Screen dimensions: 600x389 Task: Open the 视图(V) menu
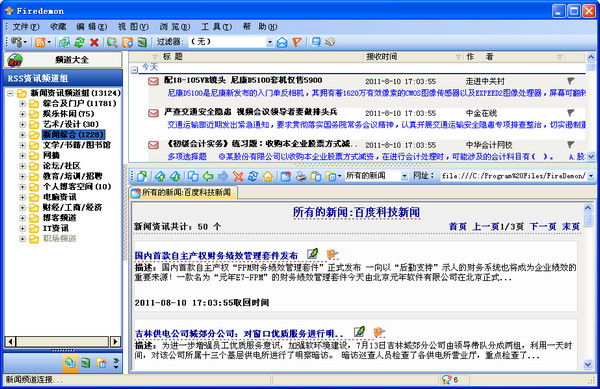[x=133, y=27]
